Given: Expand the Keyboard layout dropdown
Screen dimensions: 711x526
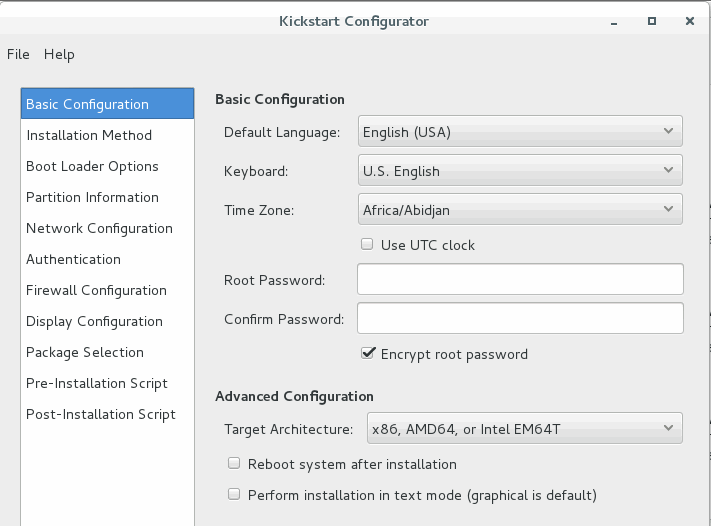Looking at the screenshot, I should [520, 170].
